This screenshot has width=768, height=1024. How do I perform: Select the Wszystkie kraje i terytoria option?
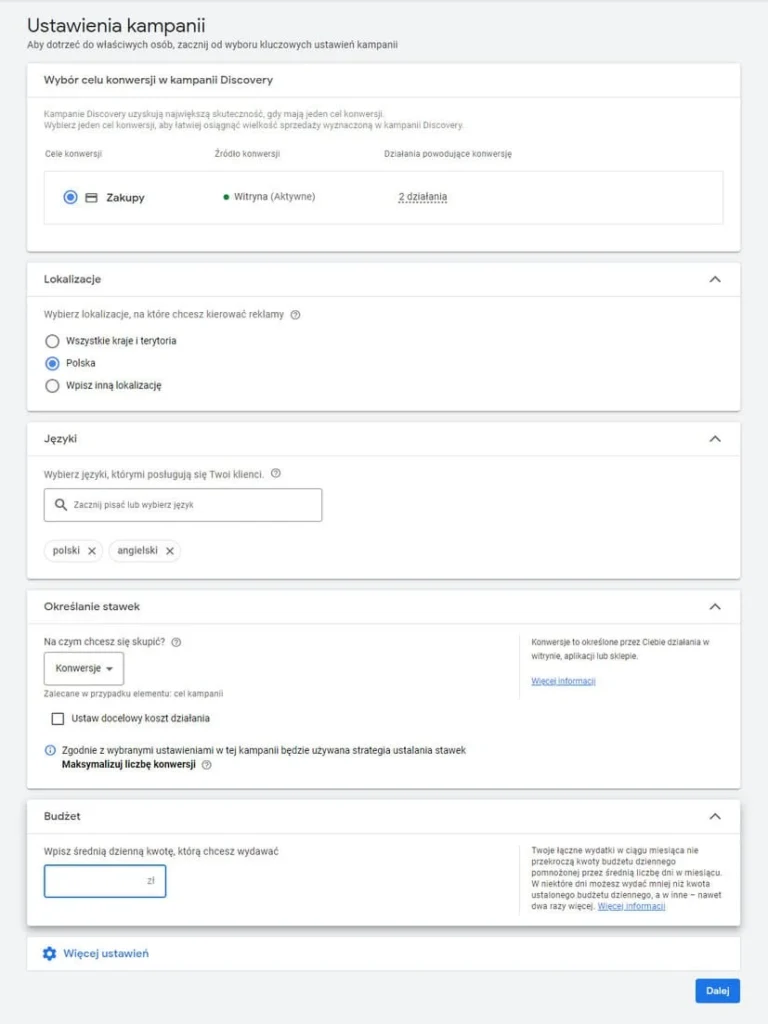(x=51, y=340)
